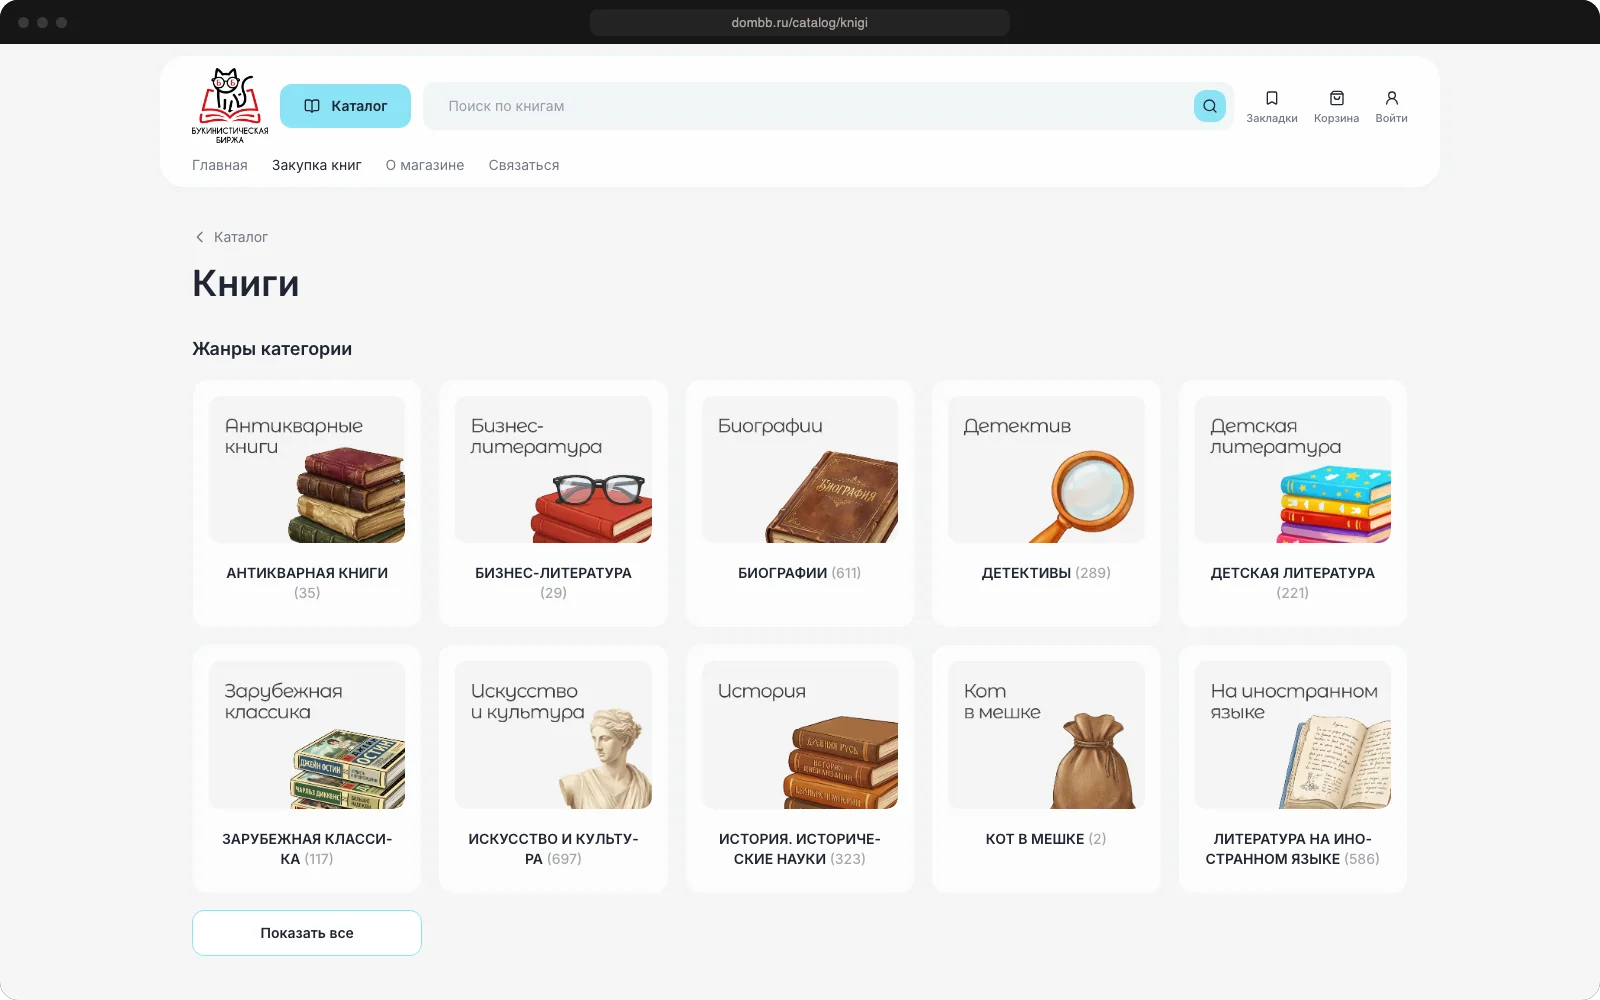Go to Главная menu item
This screenshot has width=1600, height=1000.
(x=220, y=165)
